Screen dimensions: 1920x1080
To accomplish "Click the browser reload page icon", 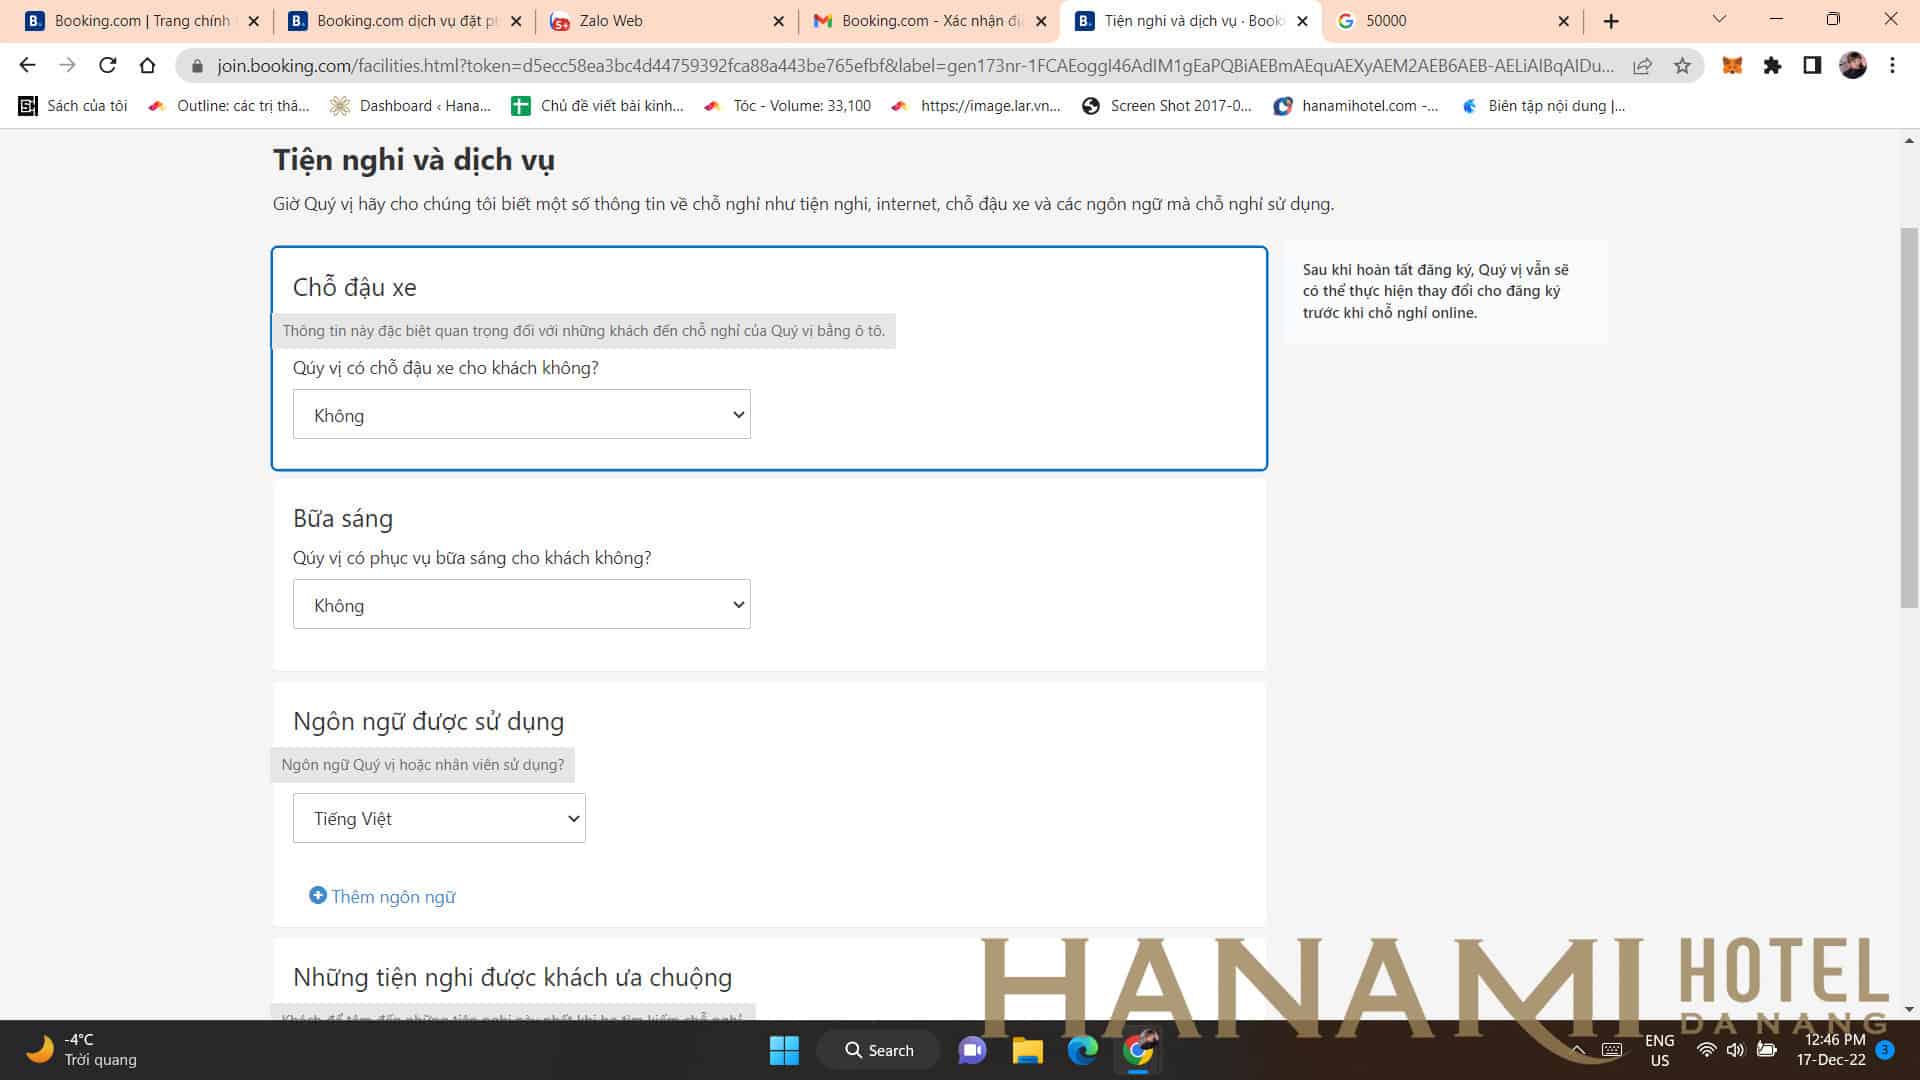I will point(107,66).
